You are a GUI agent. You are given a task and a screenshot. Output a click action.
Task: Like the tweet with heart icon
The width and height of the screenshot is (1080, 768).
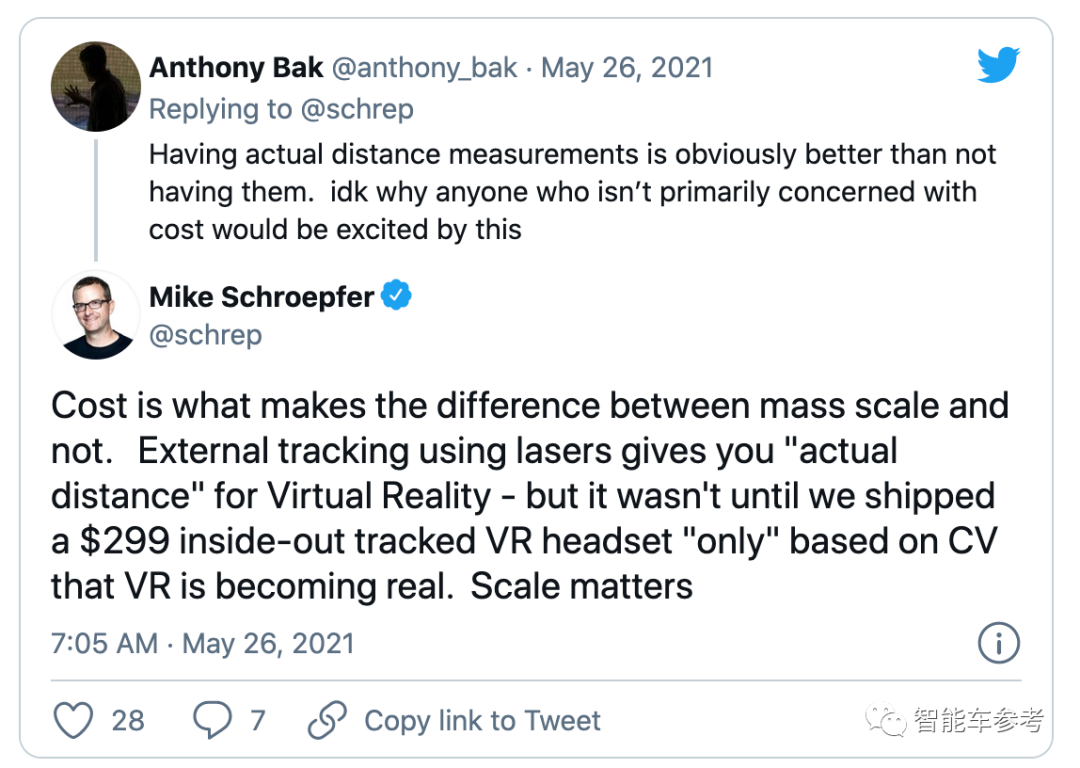73,720
